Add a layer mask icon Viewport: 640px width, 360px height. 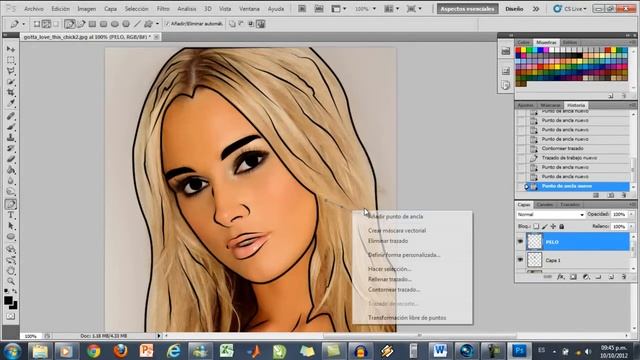click(573, 277)
